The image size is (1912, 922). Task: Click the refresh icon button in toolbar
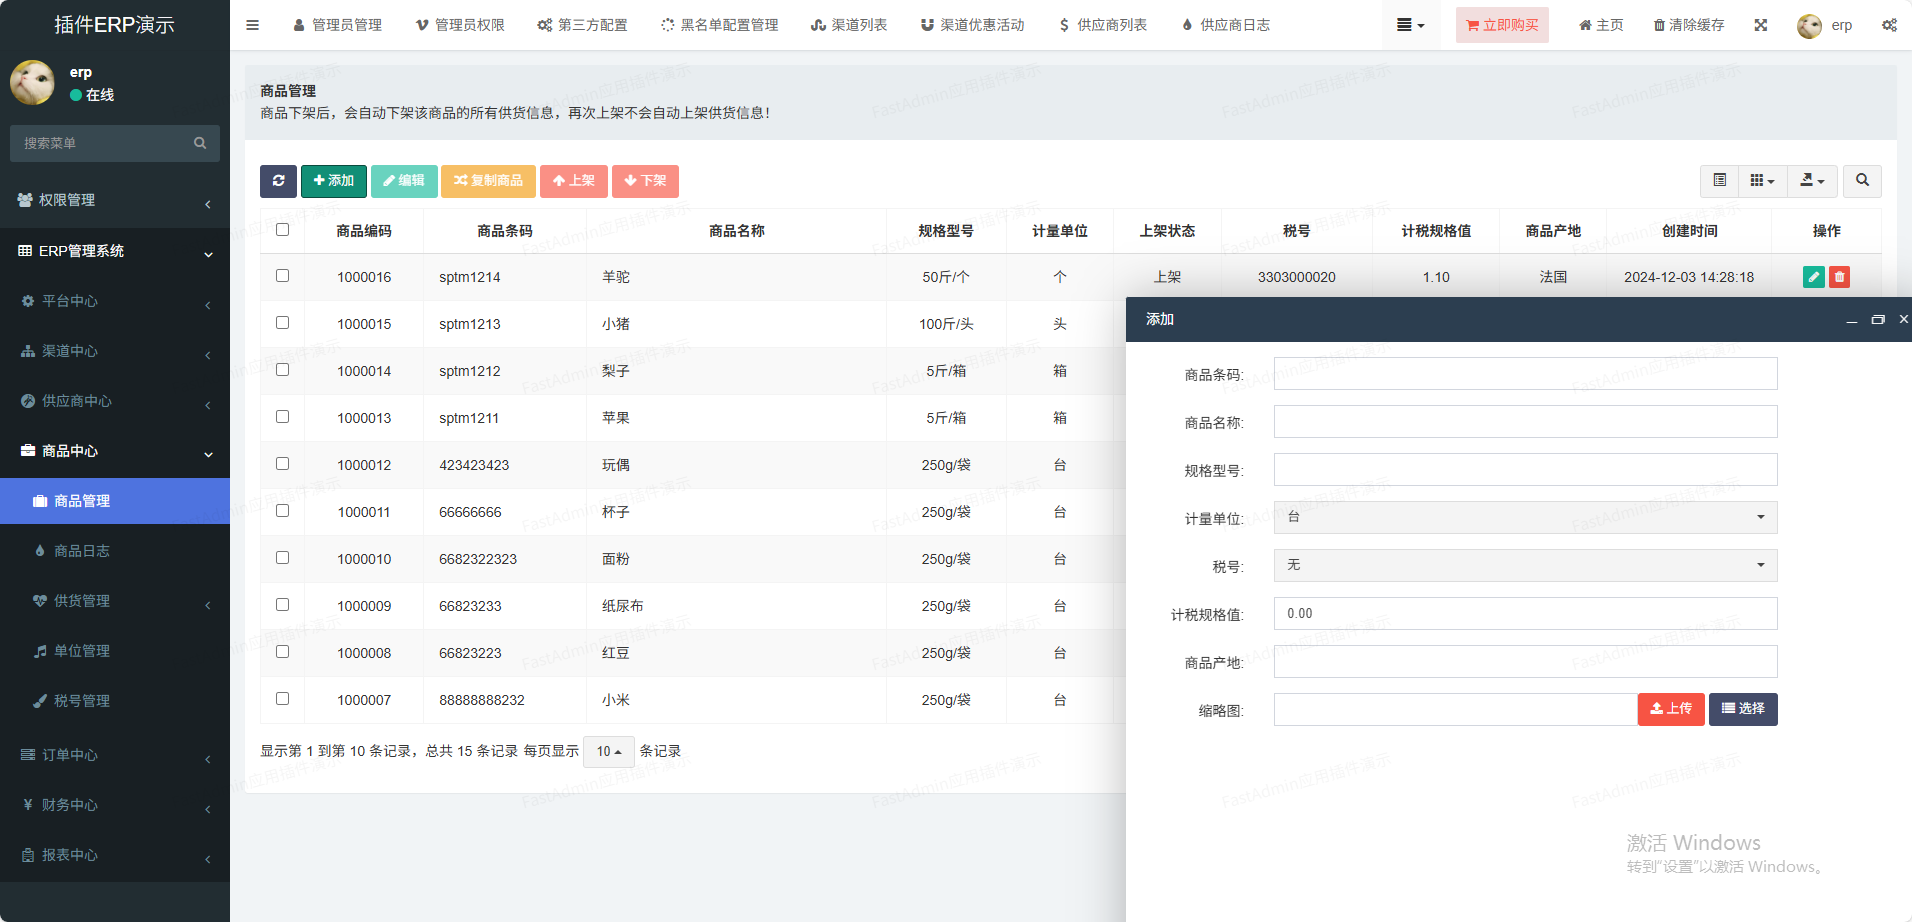point(278,181)
